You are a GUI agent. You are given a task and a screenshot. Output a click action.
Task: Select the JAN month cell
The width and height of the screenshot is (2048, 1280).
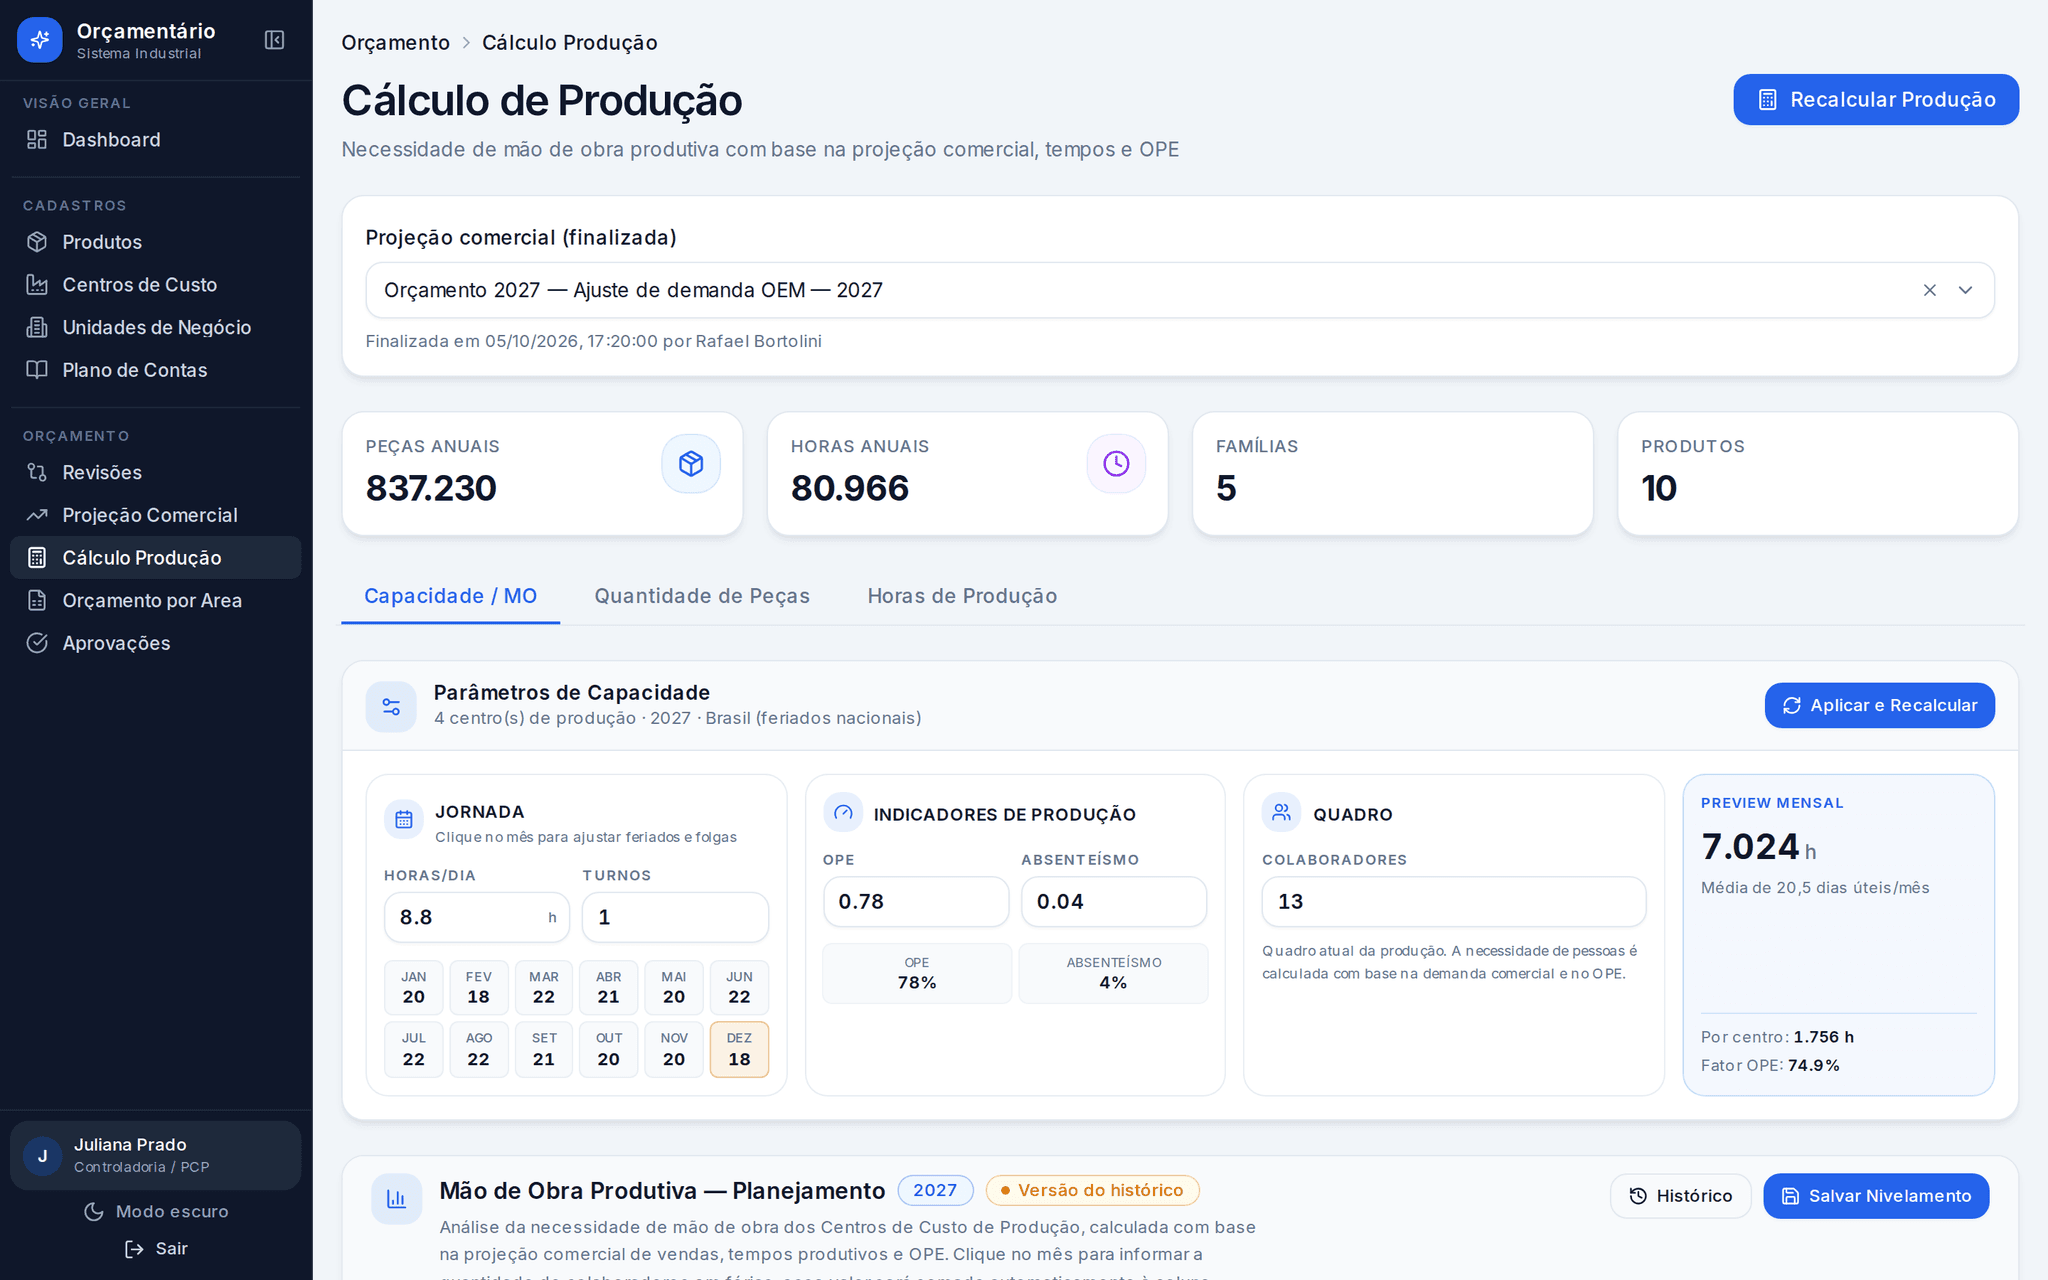coord(414,988)
